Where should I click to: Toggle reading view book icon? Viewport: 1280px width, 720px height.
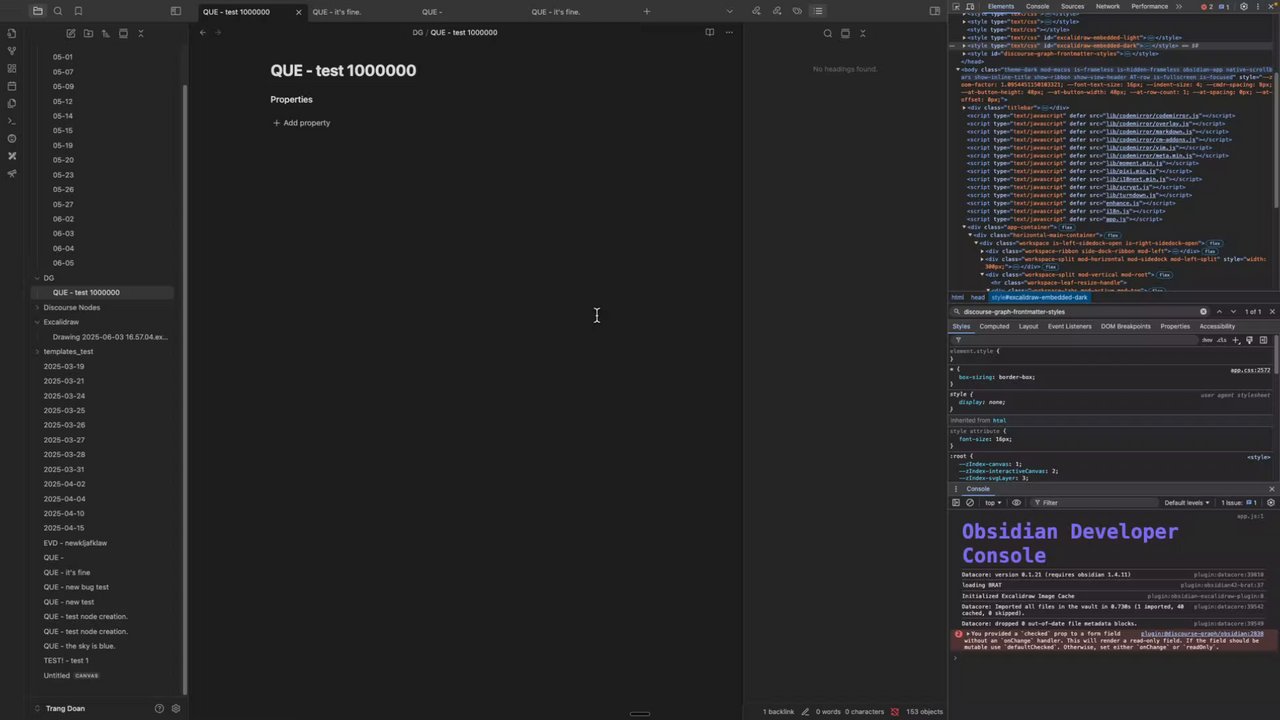click(710, 32)
